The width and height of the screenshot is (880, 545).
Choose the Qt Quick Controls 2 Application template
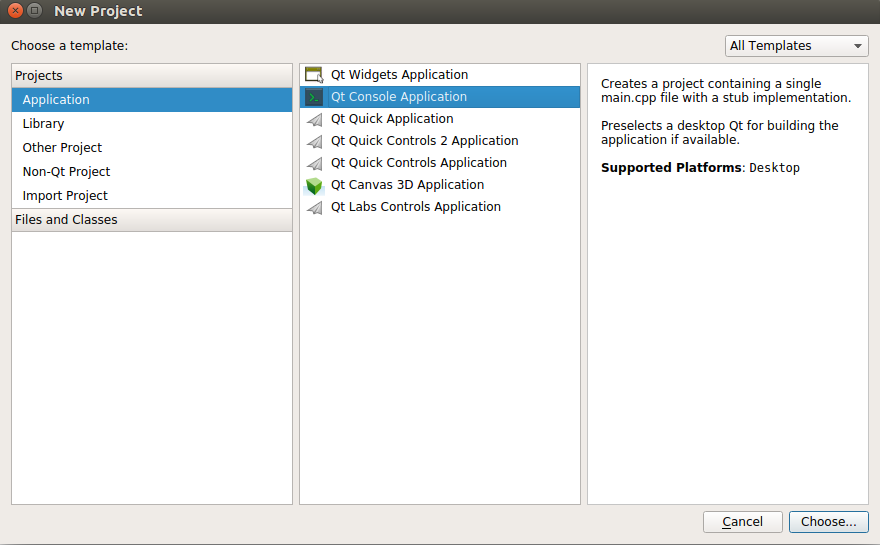(440, 141)
